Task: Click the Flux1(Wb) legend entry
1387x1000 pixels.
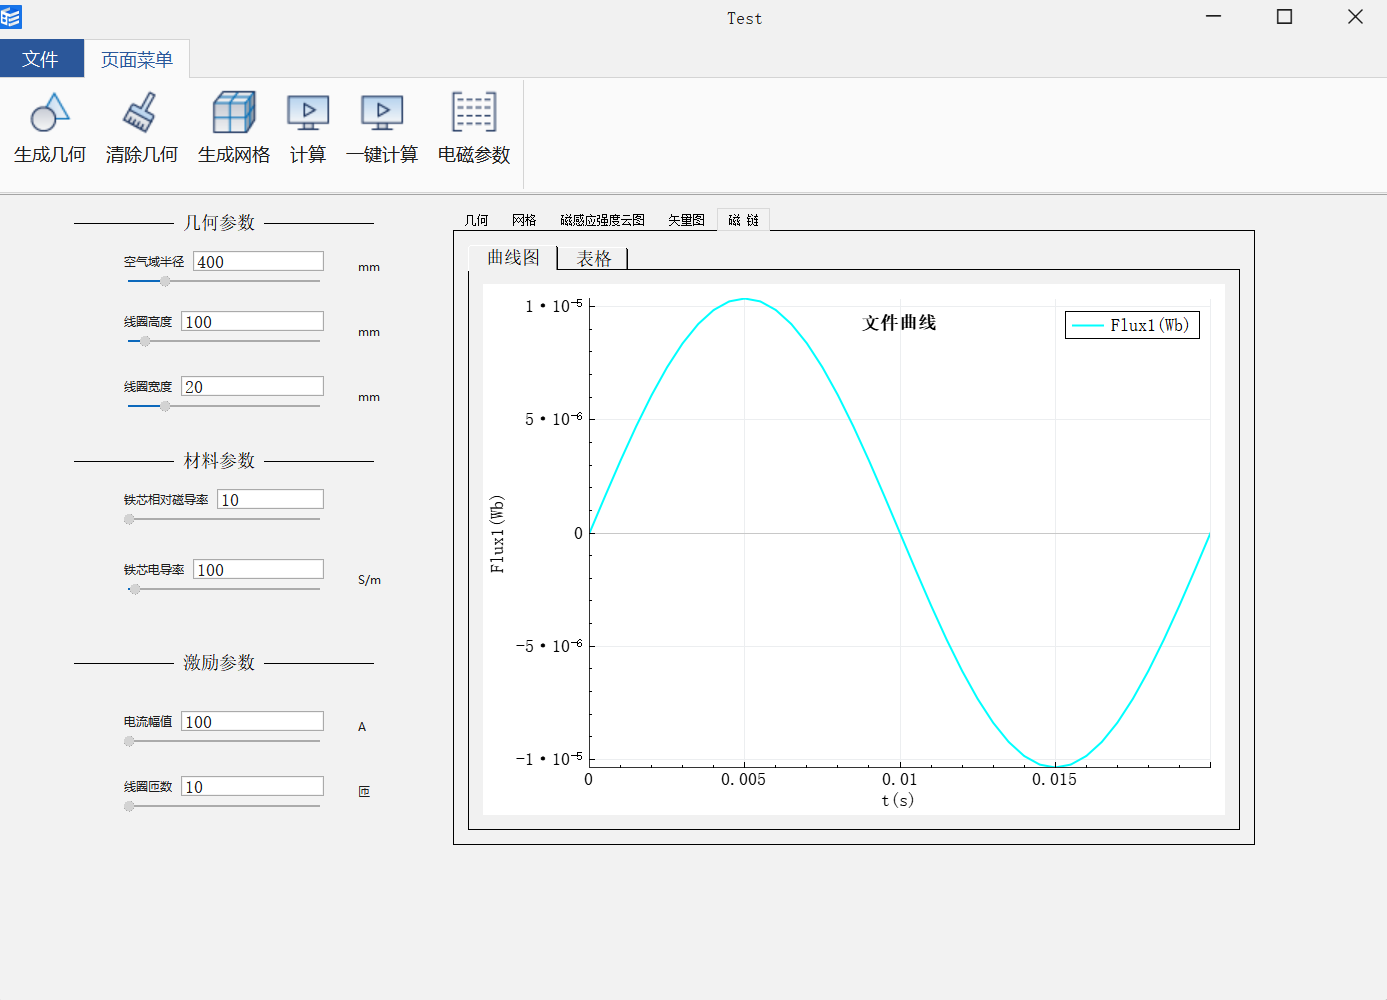Action: tap(1132, 325)
